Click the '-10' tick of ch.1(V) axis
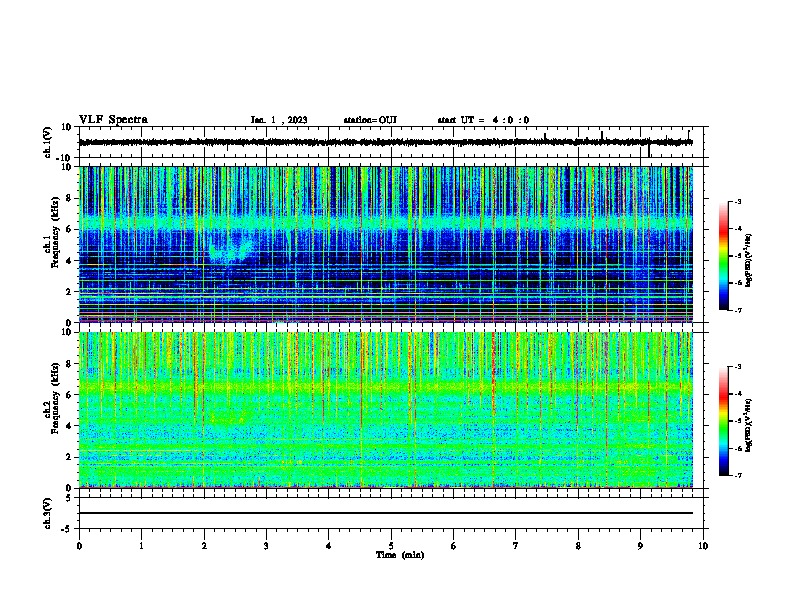The height and width of the screenshot is (612, 792). (x=64, y=158)
